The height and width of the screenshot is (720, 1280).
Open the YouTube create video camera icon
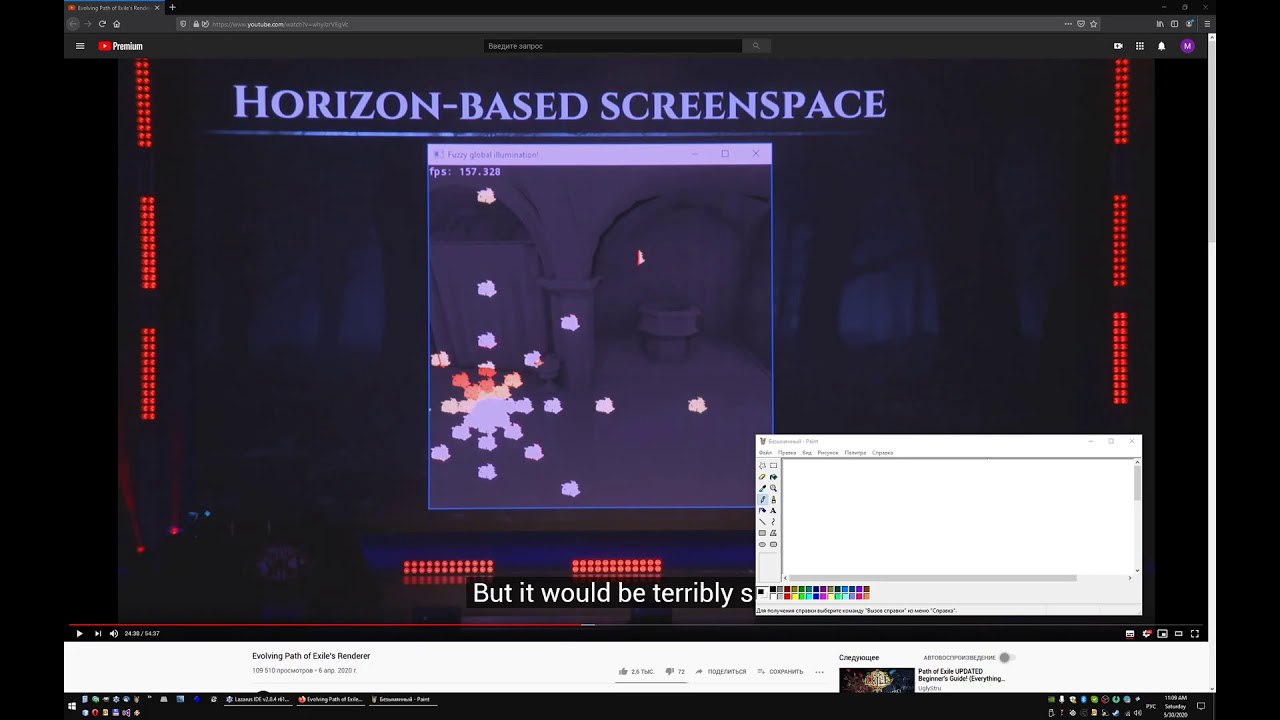1118,46
